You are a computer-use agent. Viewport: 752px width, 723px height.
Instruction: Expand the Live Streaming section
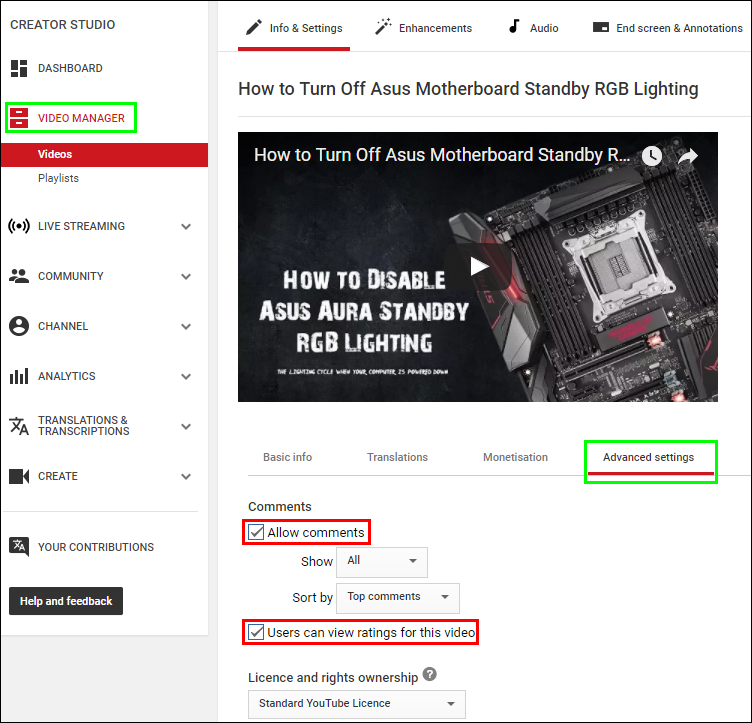(186, 226)
